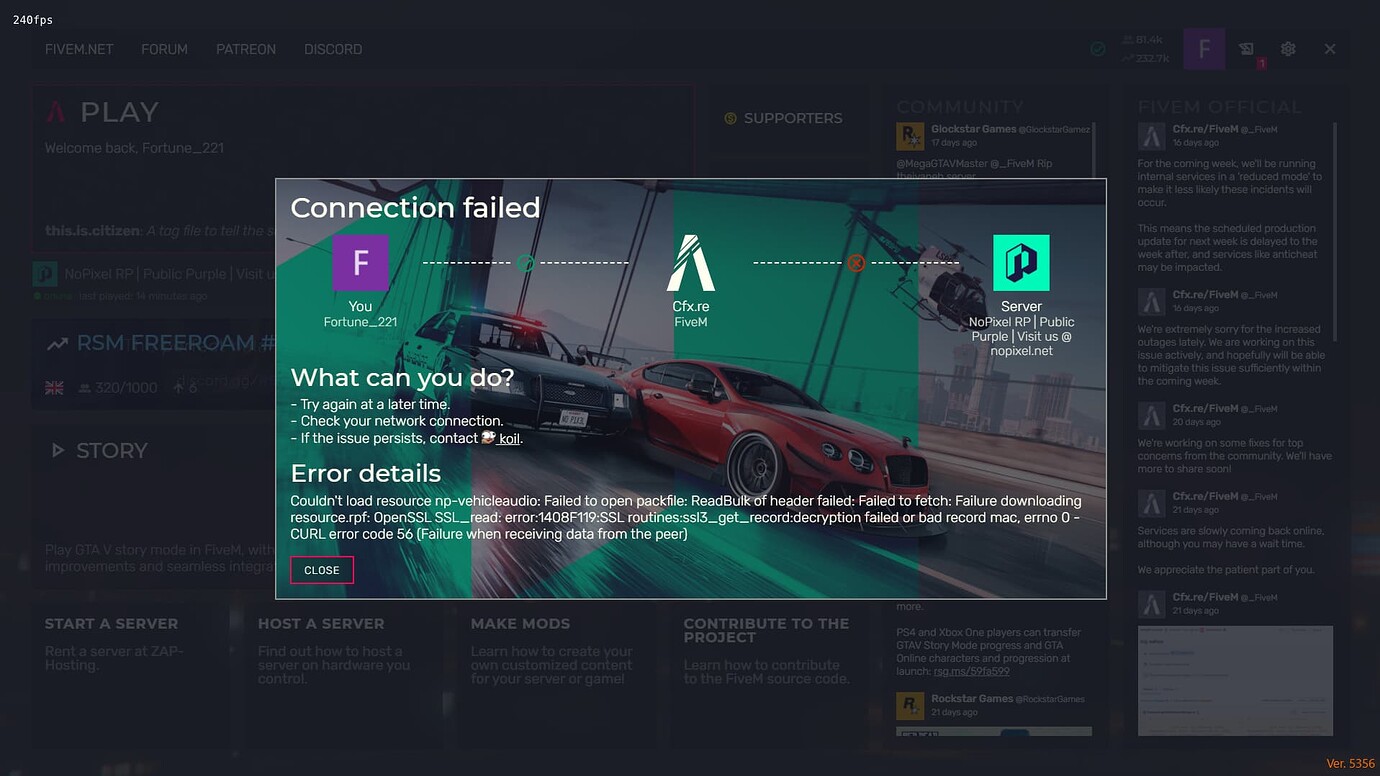Open the SUPPORTERS panel
The image size is (1380, 776).
pos(787,118)
